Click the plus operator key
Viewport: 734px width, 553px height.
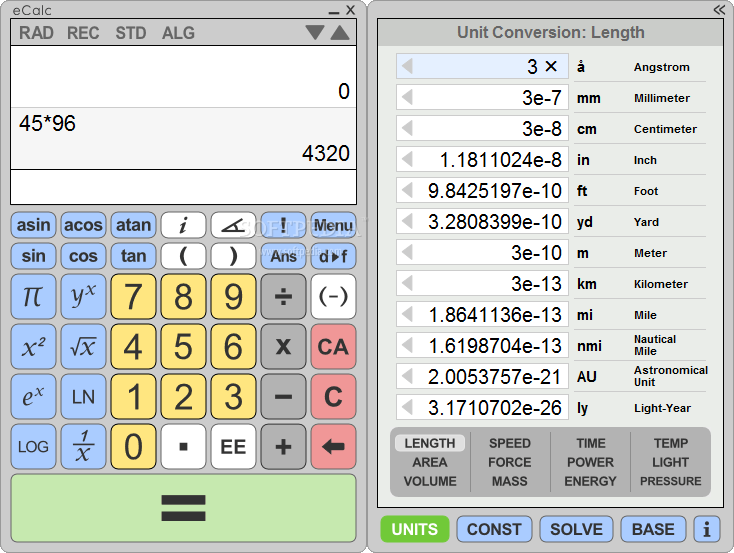pyautogui.click(x=283, y=447)
